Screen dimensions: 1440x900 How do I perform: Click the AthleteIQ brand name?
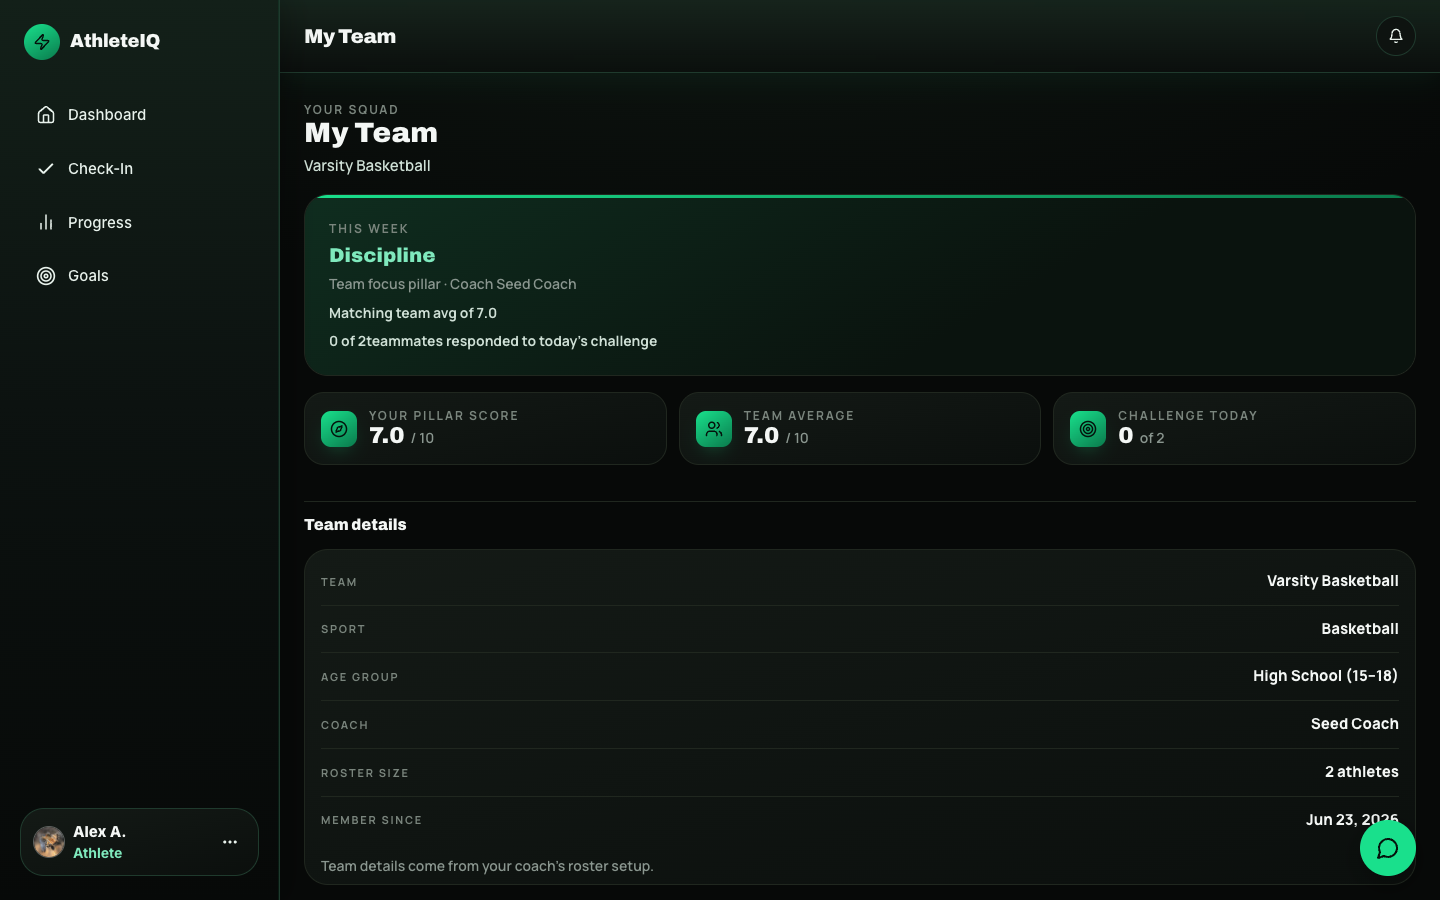115,41
